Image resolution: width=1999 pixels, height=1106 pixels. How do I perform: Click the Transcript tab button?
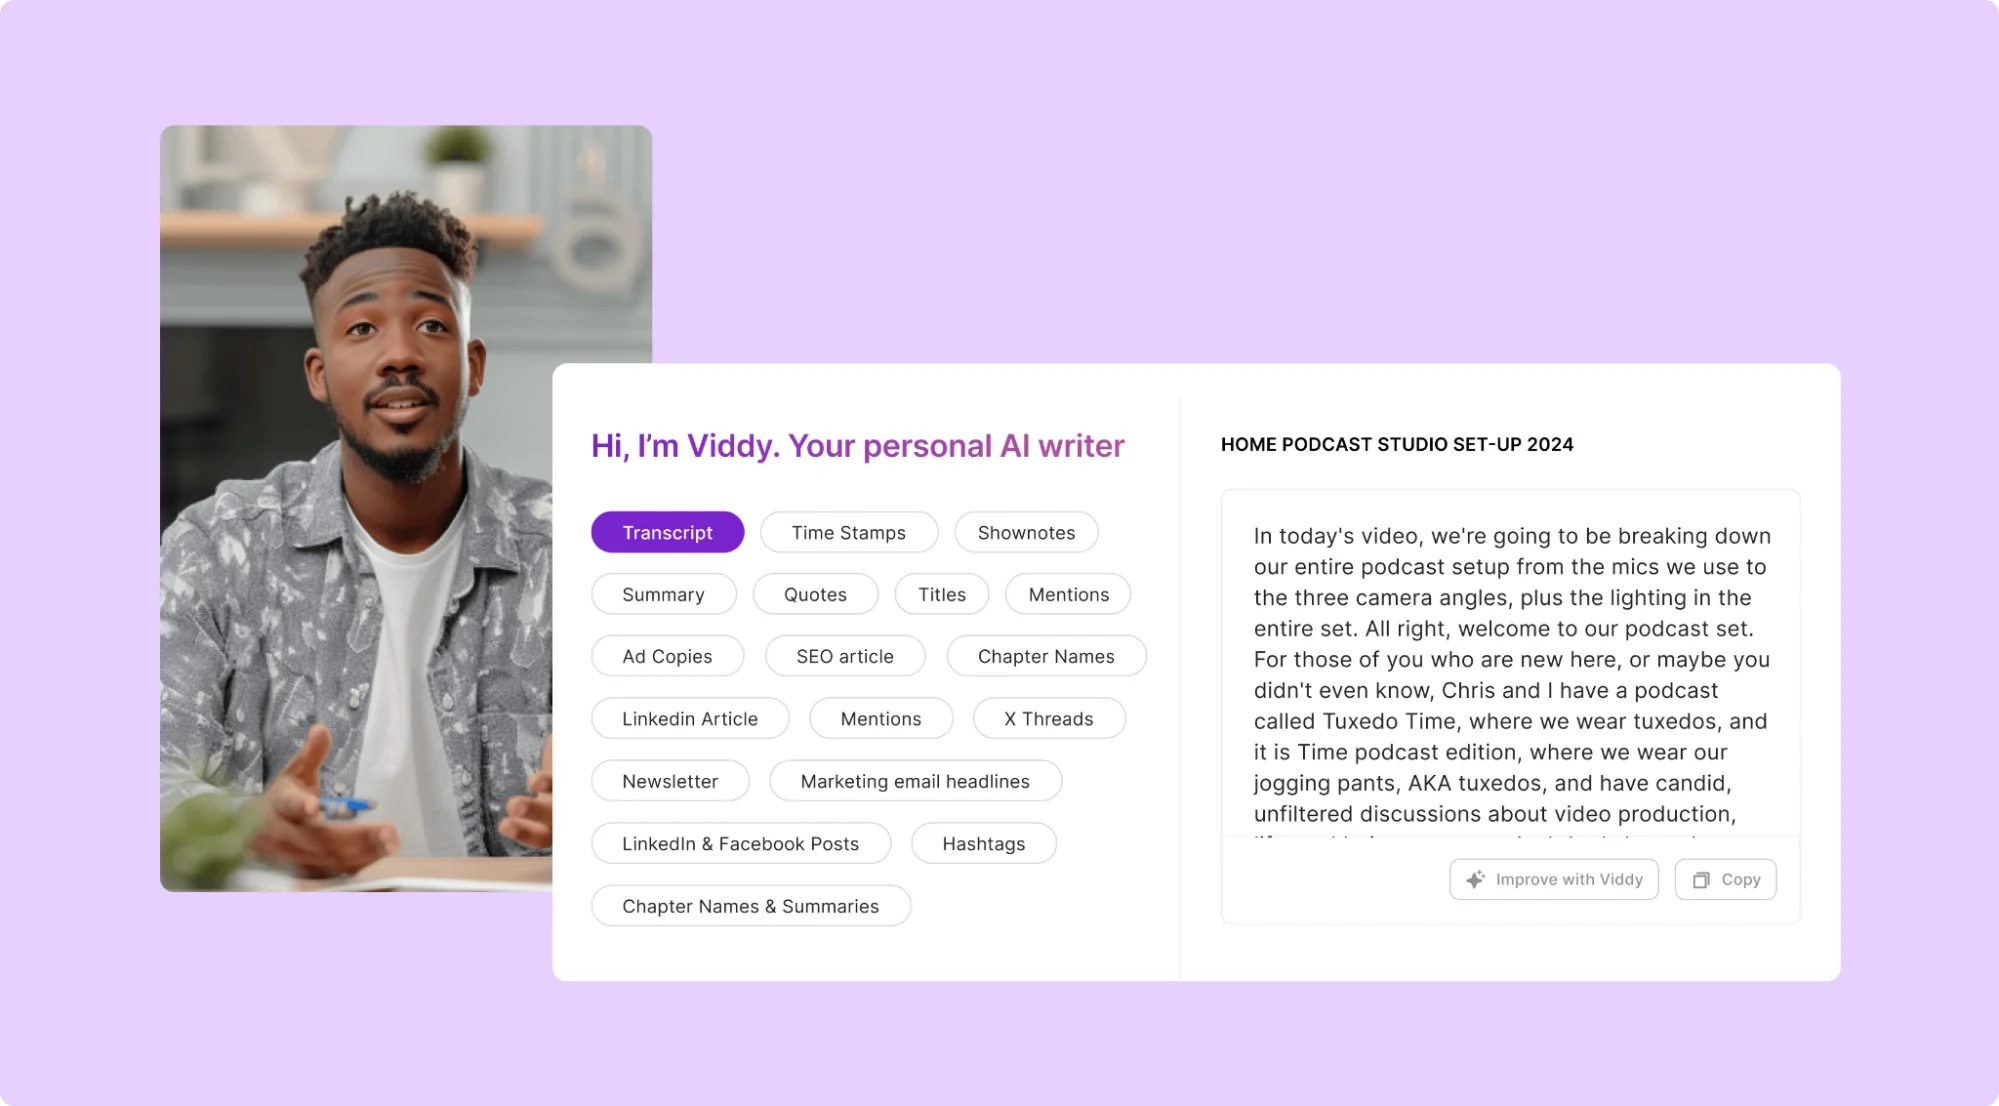tap(666, 531)
